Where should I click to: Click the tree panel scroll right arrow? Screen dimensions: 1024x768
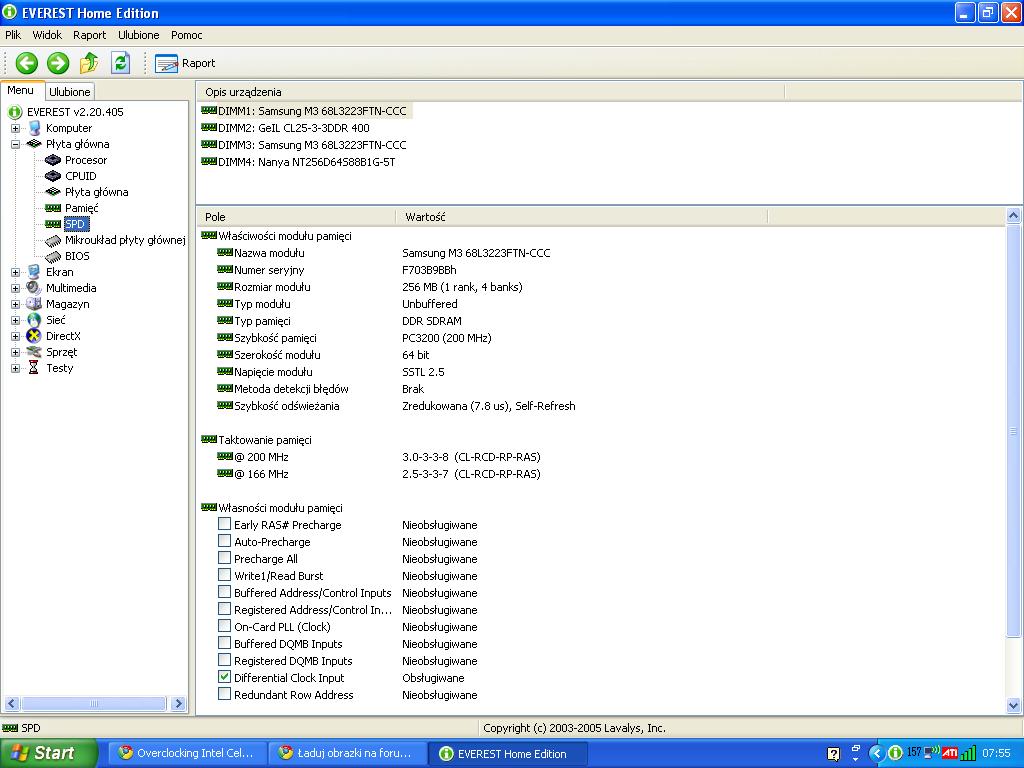tap(178, 703)
